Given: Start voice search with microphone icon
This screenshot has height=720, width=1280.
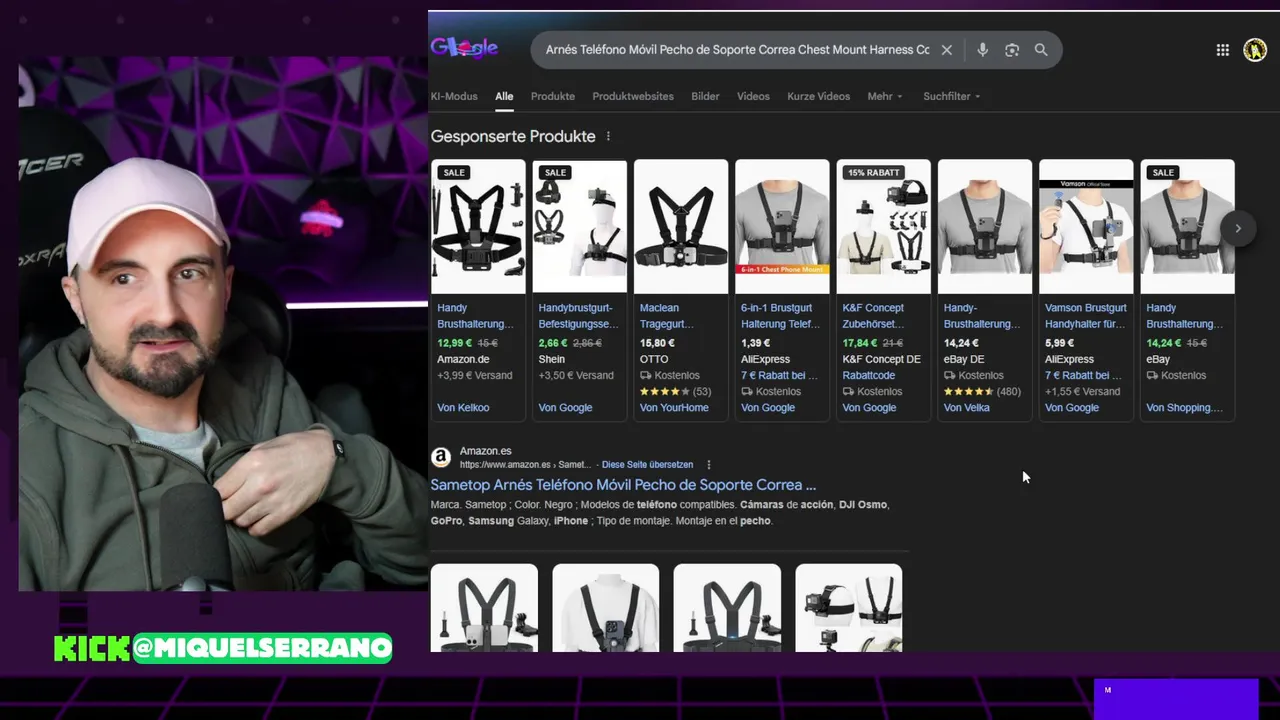Looking at the screenshot, I should click(x=982, y=50).
